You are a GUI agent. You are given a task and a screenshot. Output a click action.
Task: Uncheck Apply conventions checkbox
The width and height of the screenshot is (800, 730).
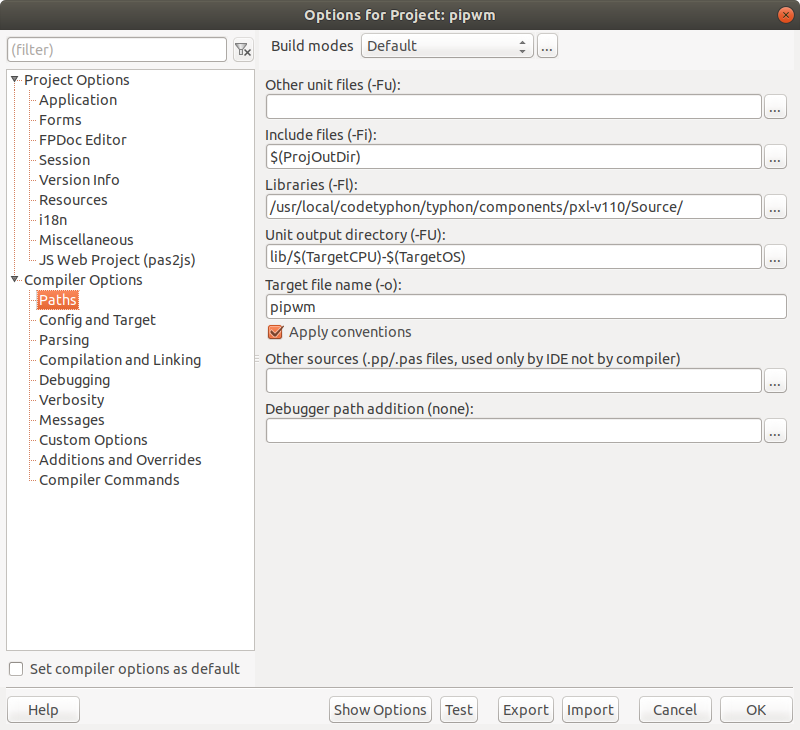pyautogui.click(x=276, y=332)
